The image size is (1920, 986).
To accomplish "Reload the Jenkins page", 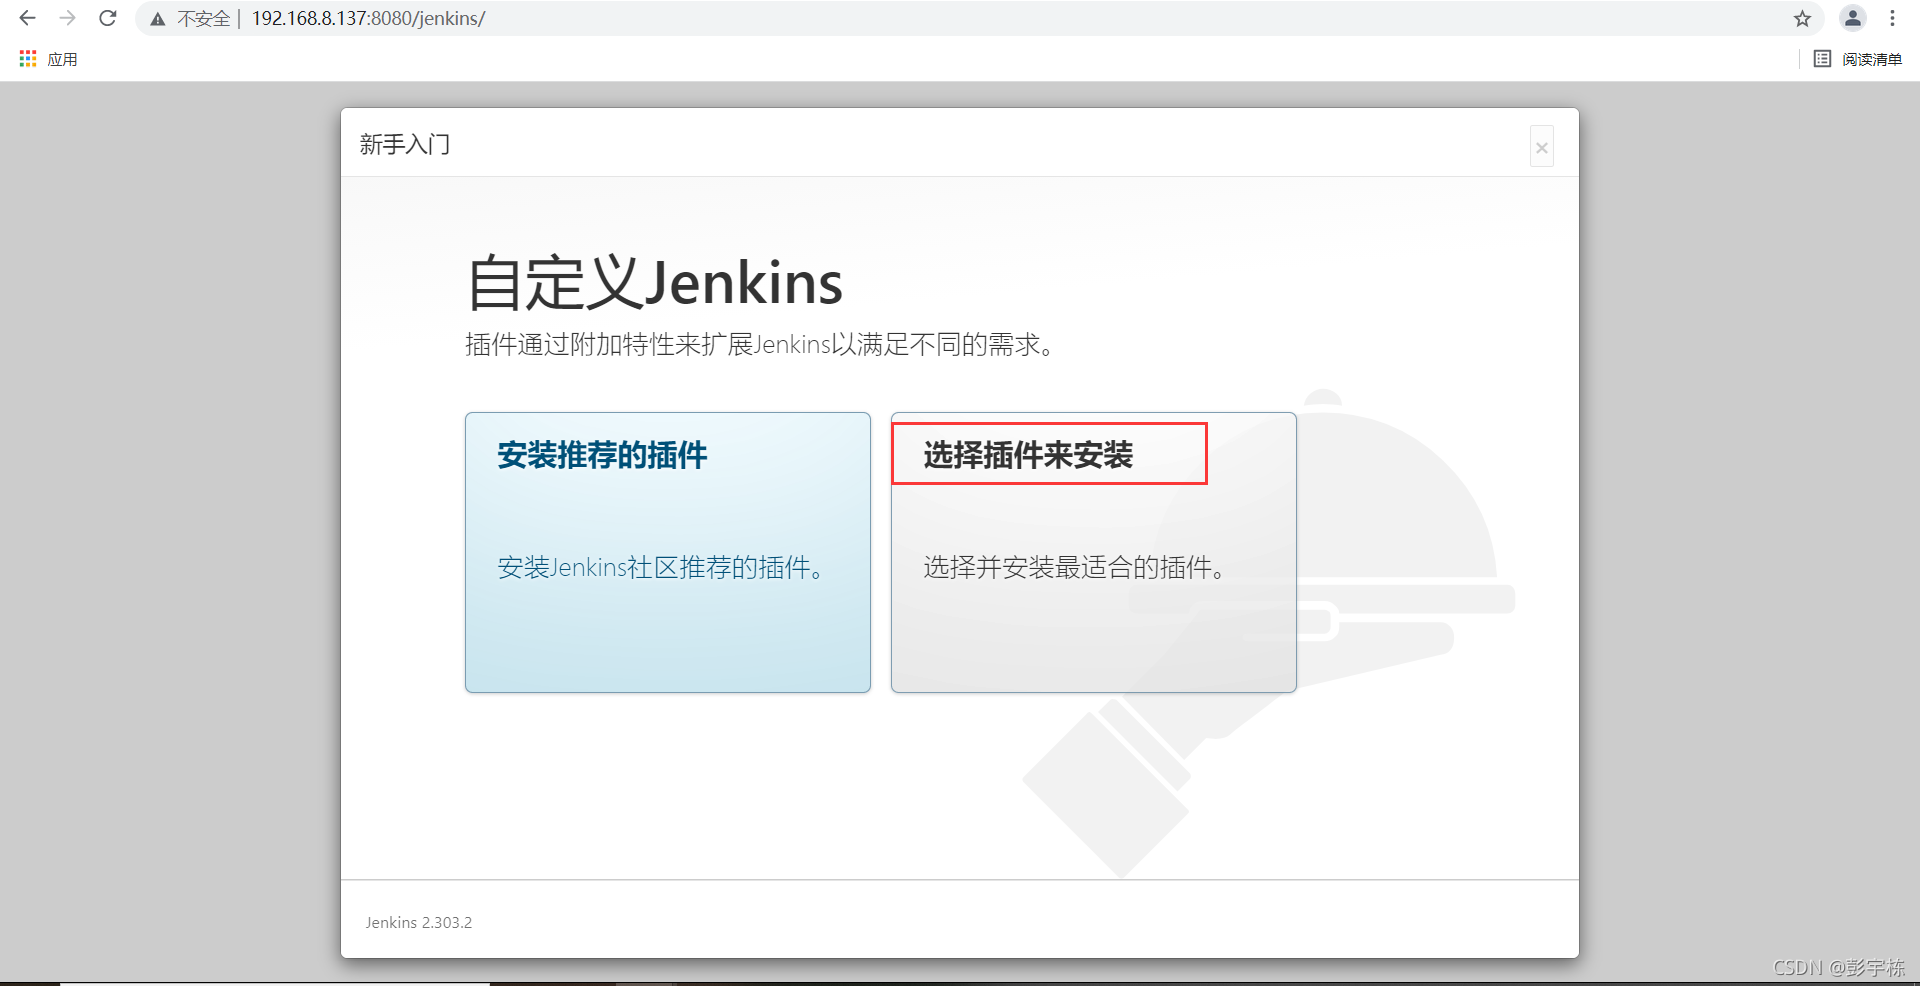I will pyautogui.click(x=108, y=18).
